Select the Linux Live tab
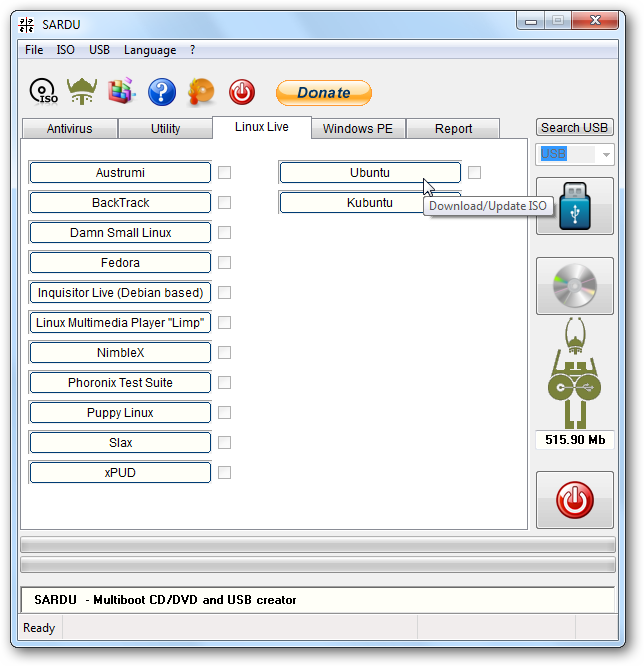This screenshot has height=666, width=644. point(262,127)
